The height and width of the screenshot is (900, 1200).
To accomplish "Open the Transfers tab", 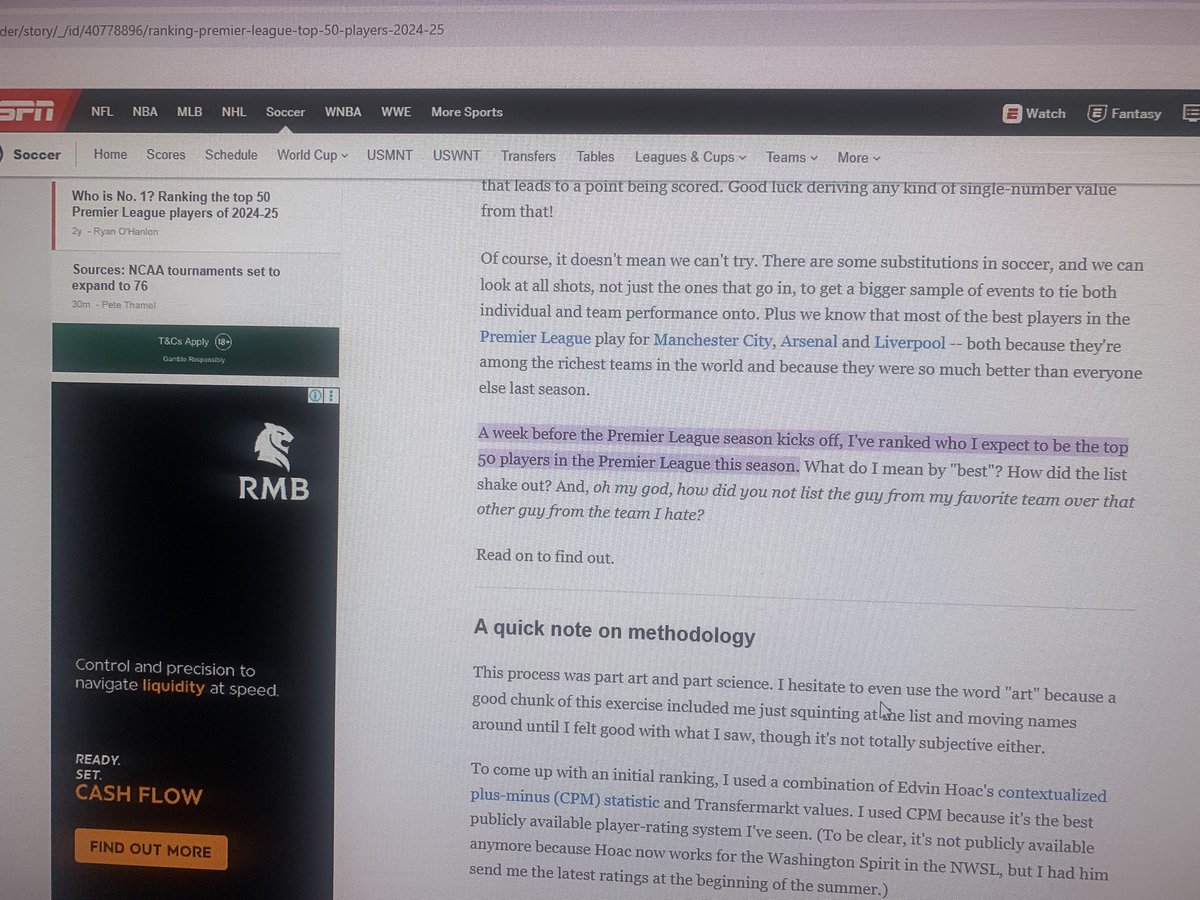I will 528,156.
